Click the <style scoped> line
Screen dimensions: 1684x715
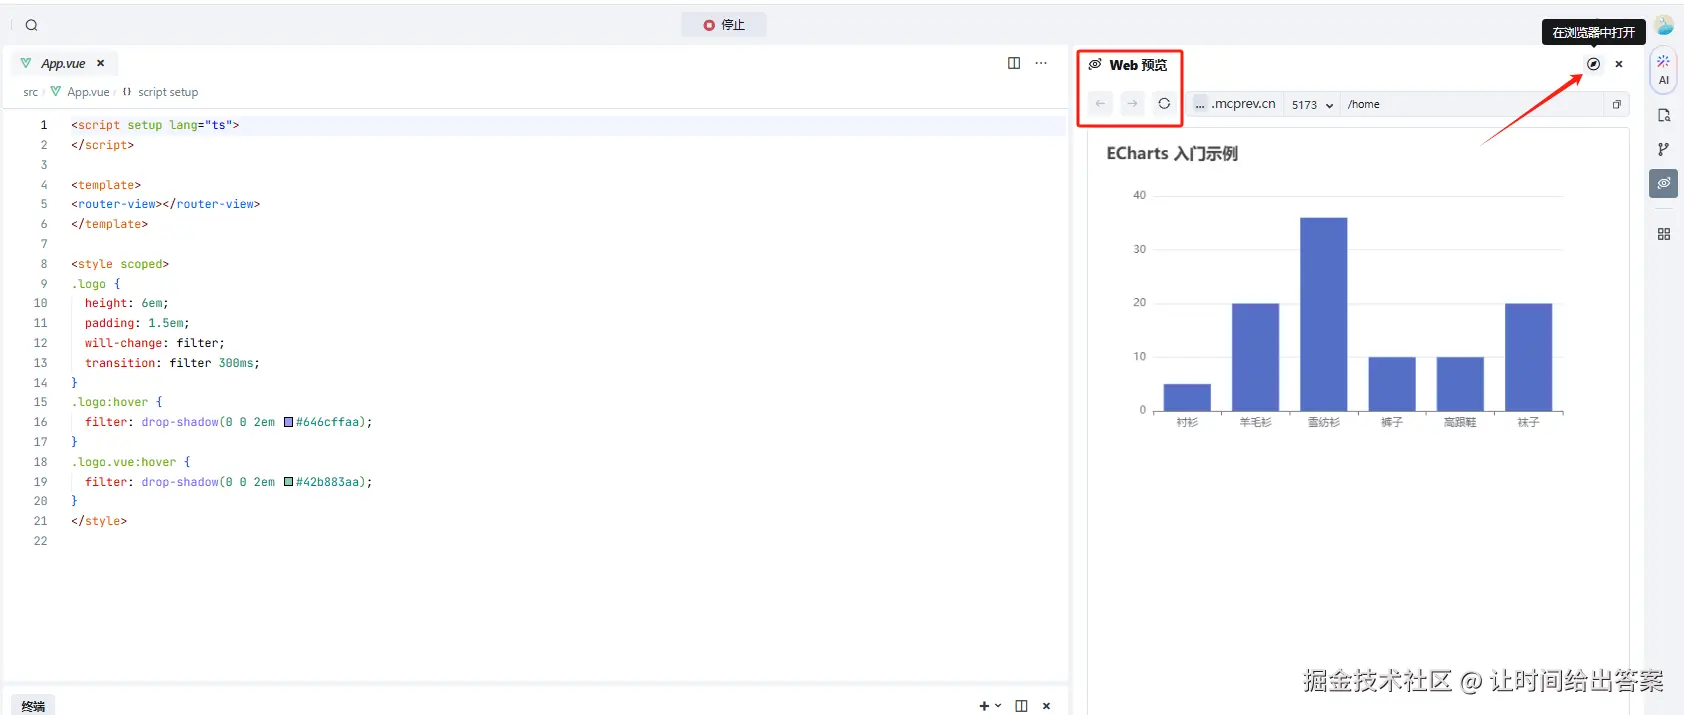[x=120, y=264]
